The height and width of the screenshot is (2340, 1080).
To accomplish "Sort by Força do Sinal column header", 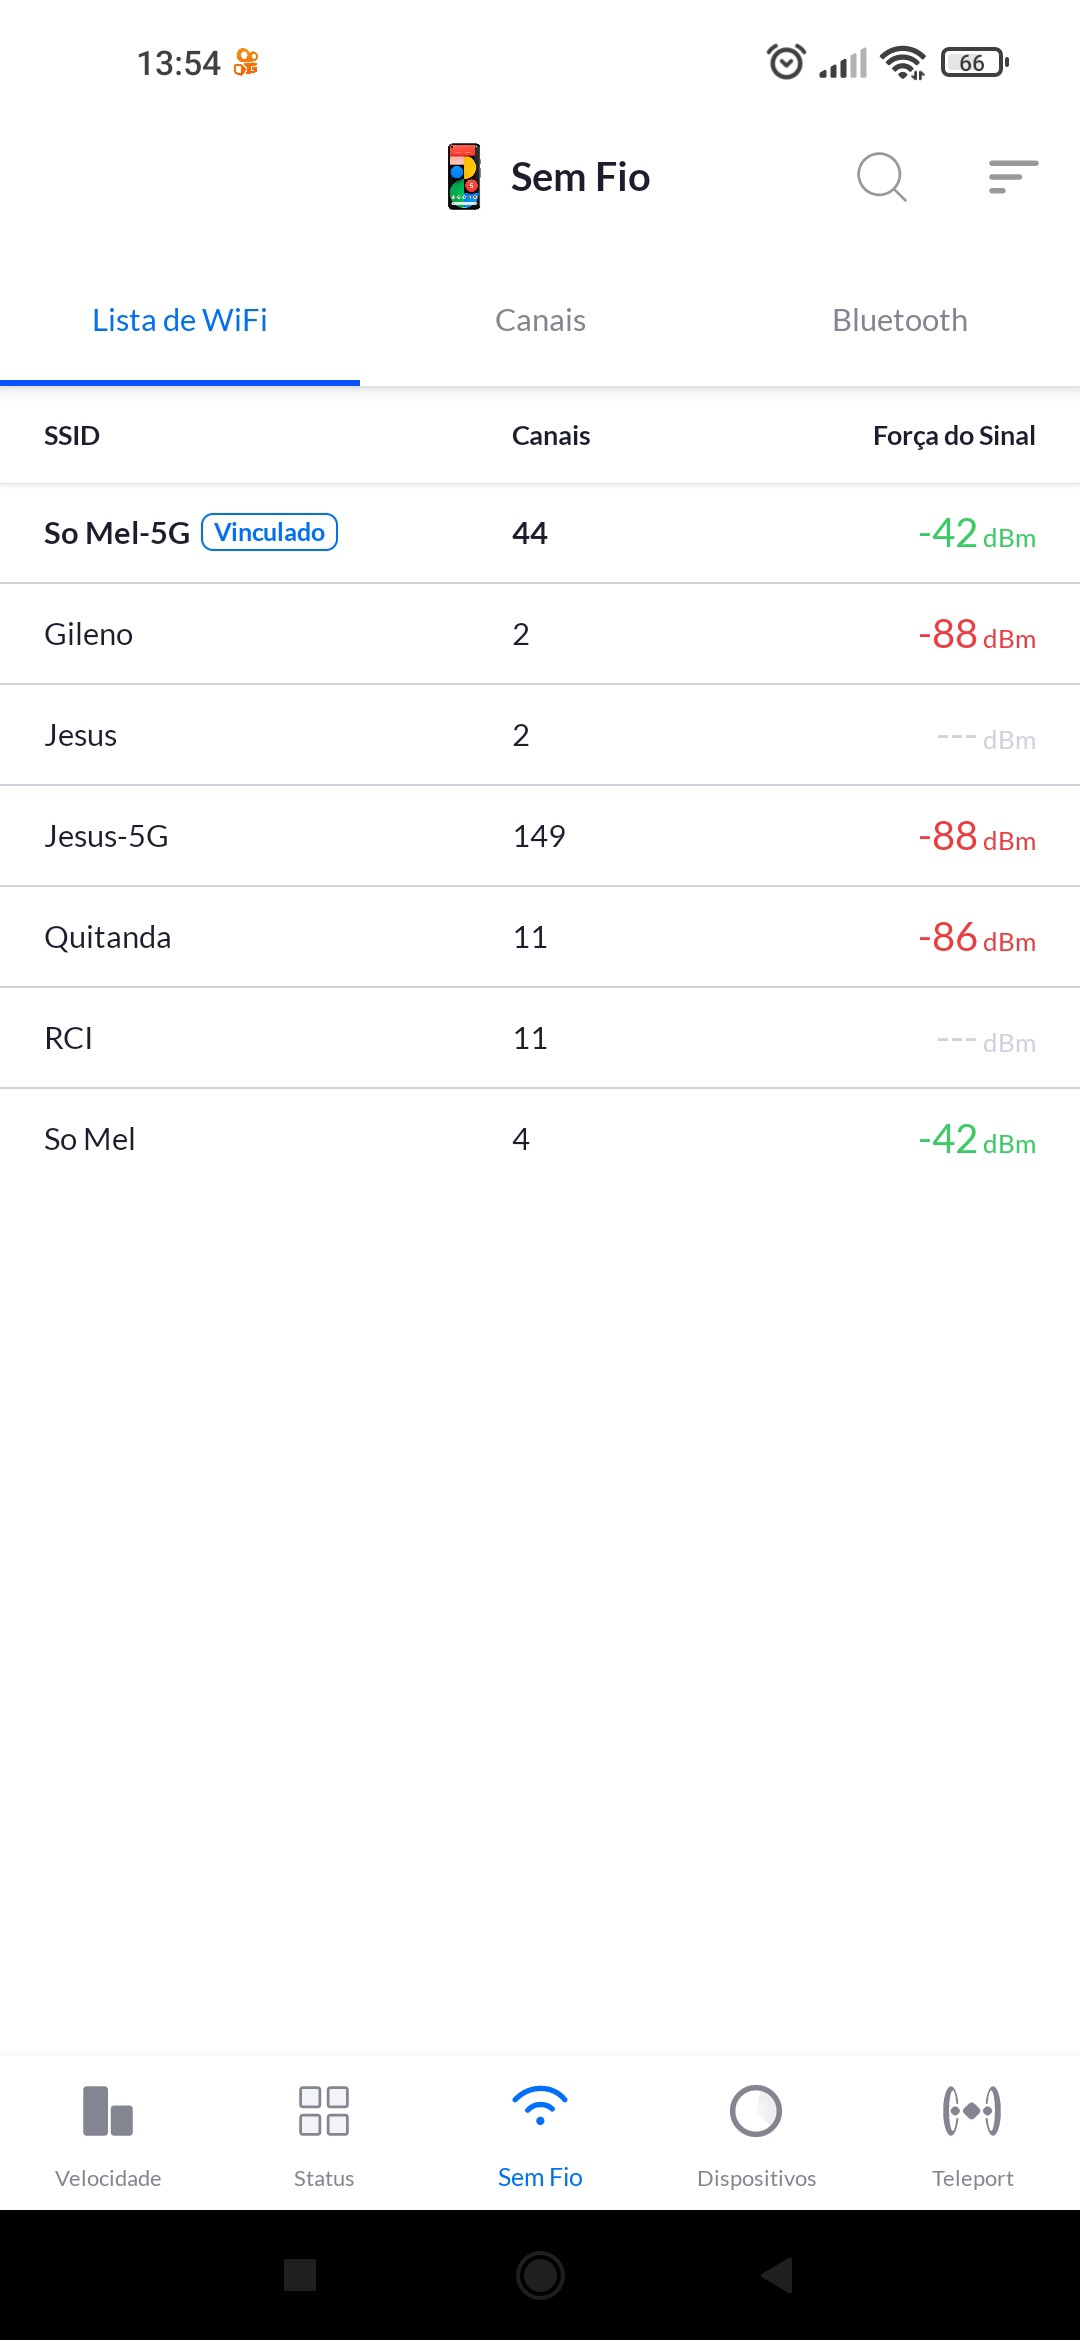I will (x=953, y=436).
